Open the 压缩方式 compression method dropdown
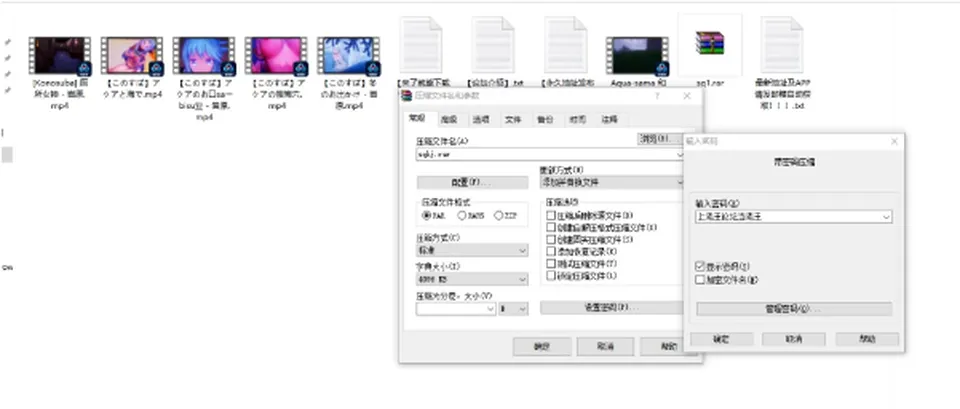This screenshot has width=960, height=409. point(472,250)
